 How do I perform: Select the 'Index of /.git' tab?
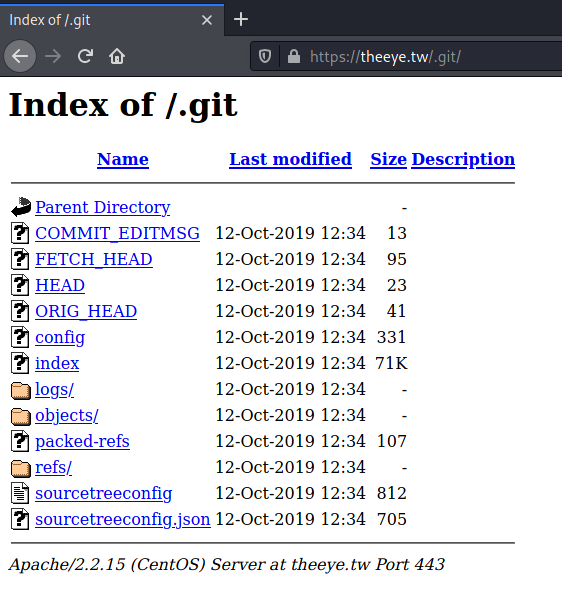click(x=112, y=20)
